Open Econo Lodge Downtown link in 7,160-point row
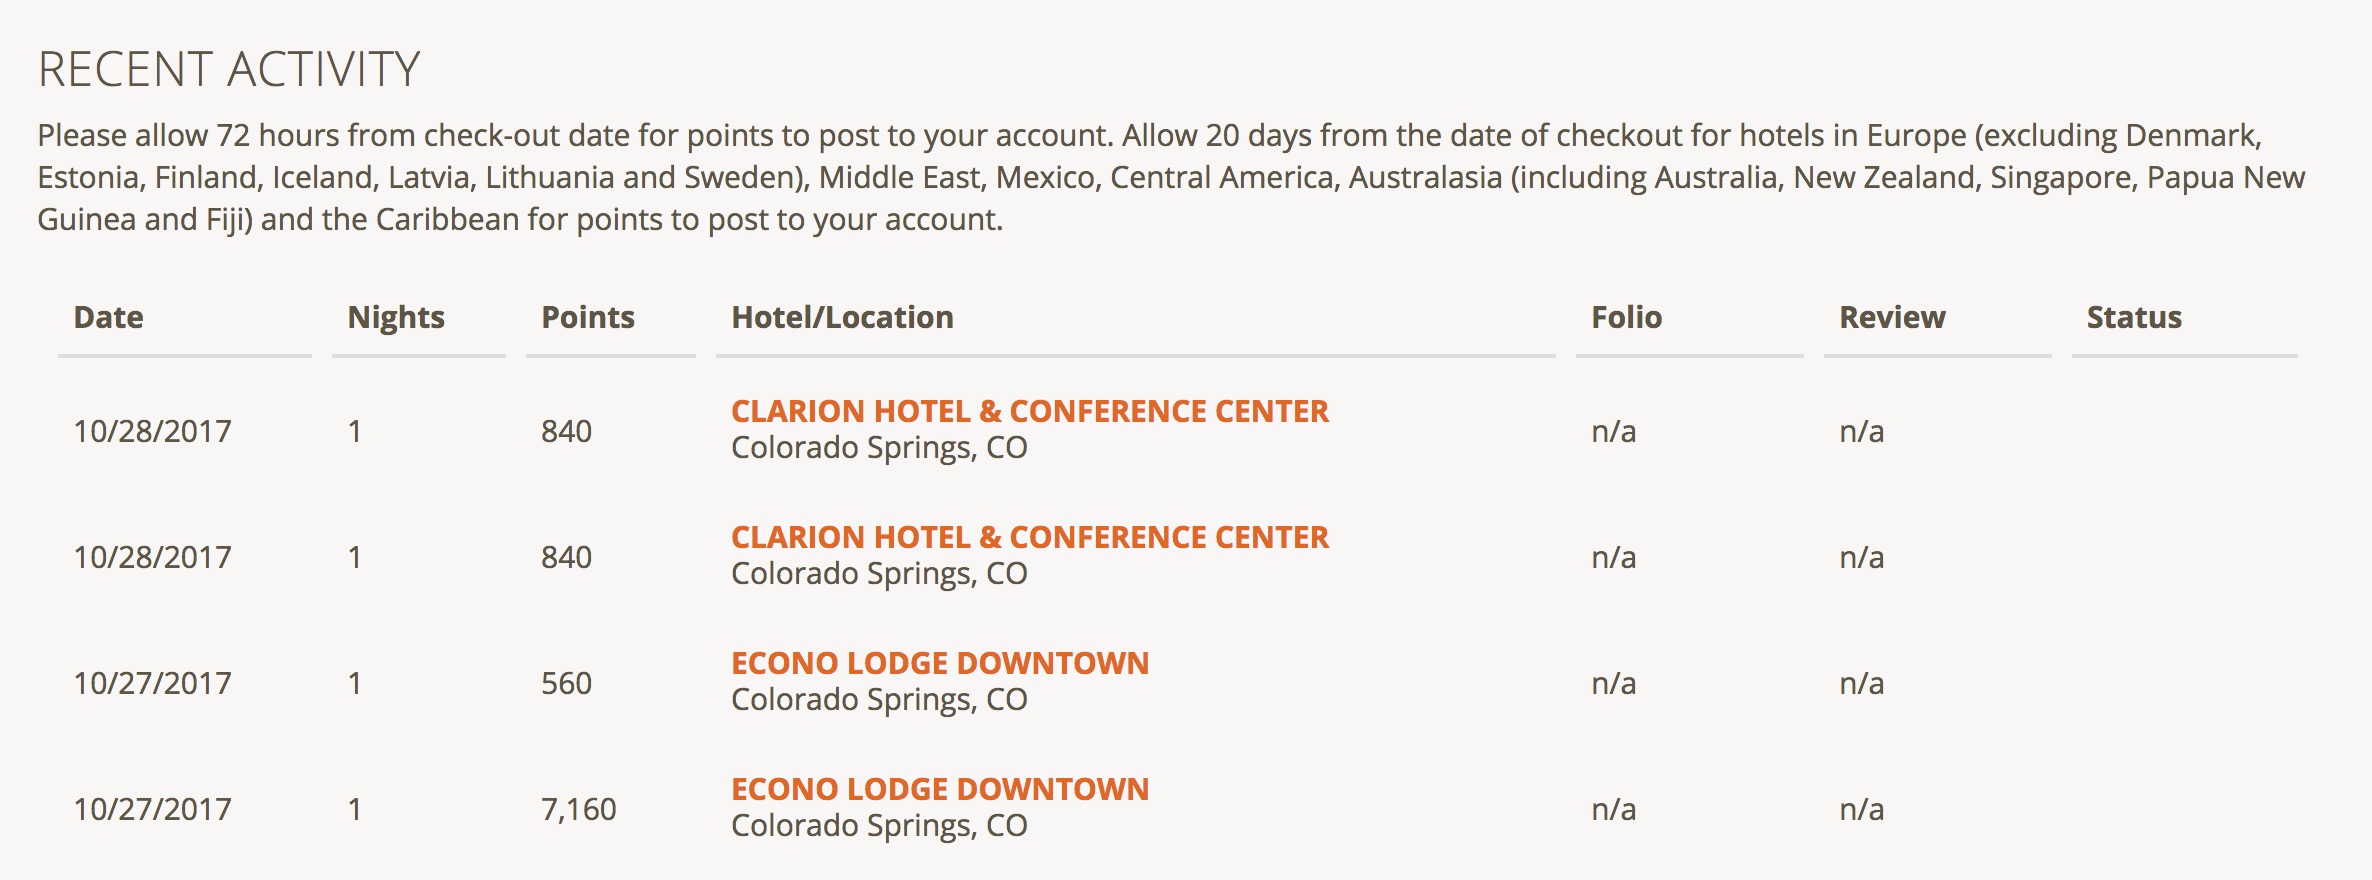 (x=939, y=789)
